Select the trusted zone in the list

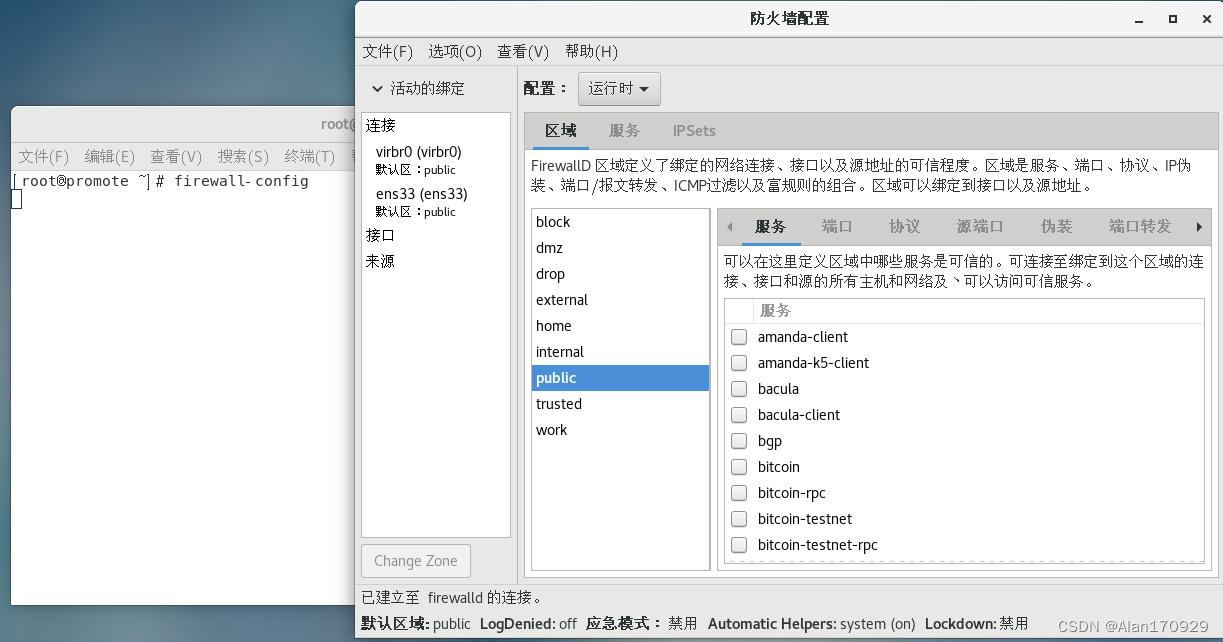pyautogui.click(x=558, y=404)
